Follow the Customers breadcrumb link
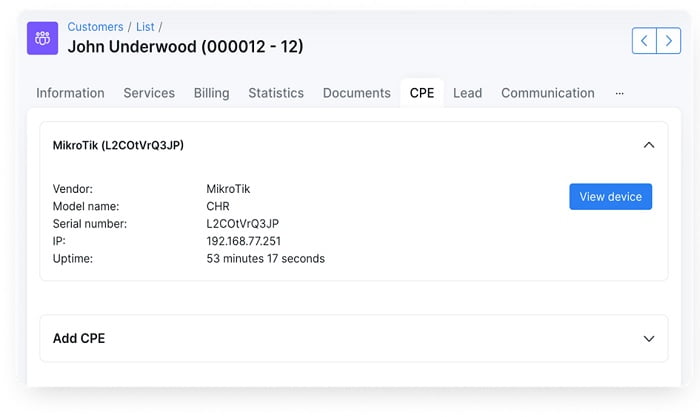This screenshot has height=417, width=700. (x=95, y=27)
